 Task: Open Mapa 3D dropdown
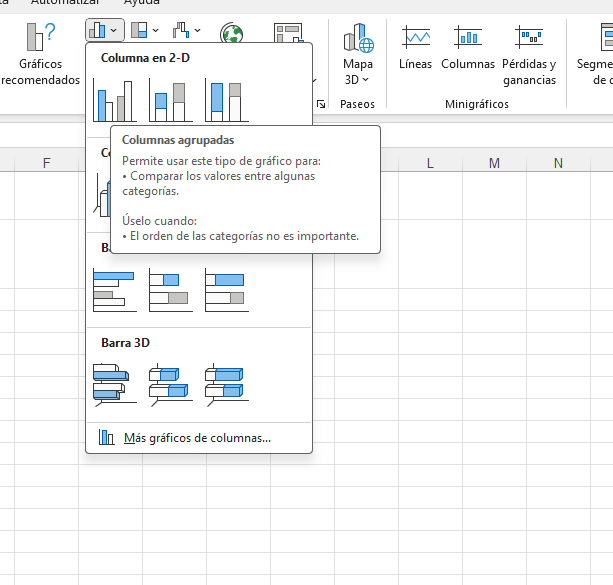(358, 54)
